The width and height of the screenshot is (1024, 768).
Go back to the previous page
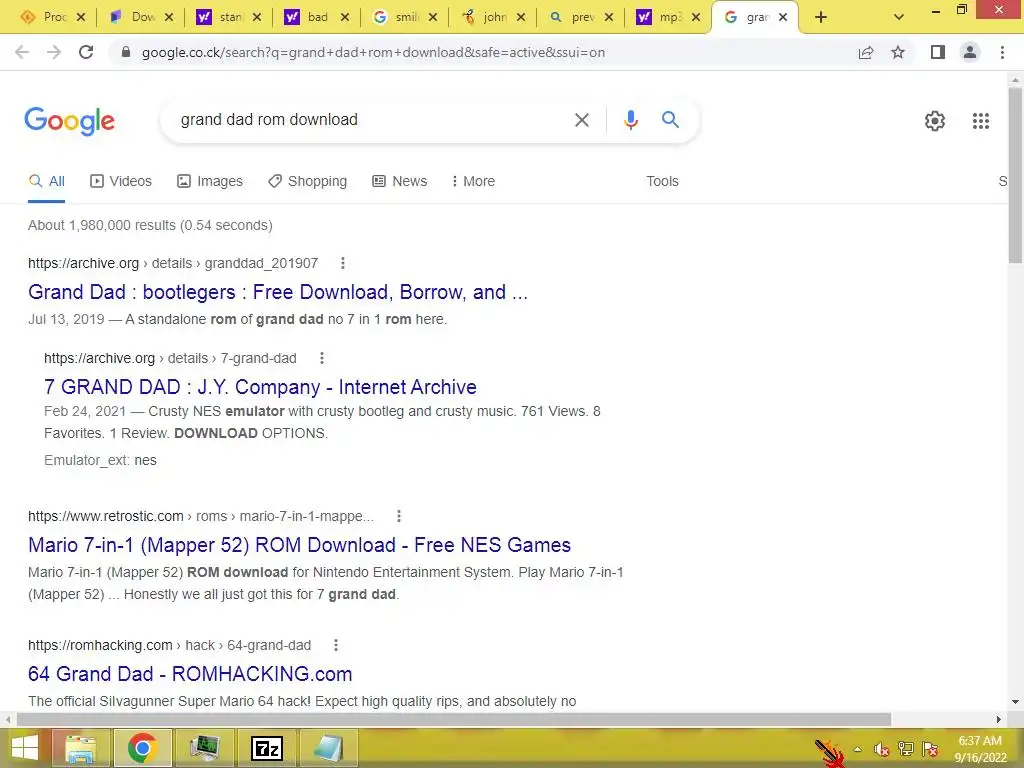tap(22, 52)
